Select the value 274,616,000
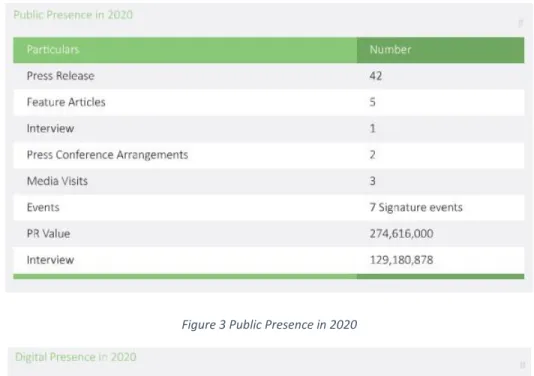The width and height of the screenshot is (534, 376). [x=402, y=234]
